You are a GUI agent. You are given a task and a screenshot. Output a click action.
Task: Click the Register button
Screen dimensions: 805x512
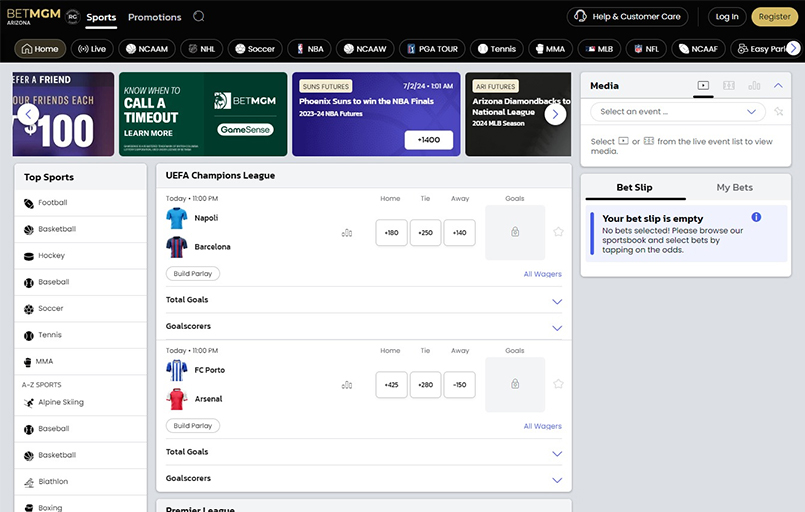coord(774,16)
